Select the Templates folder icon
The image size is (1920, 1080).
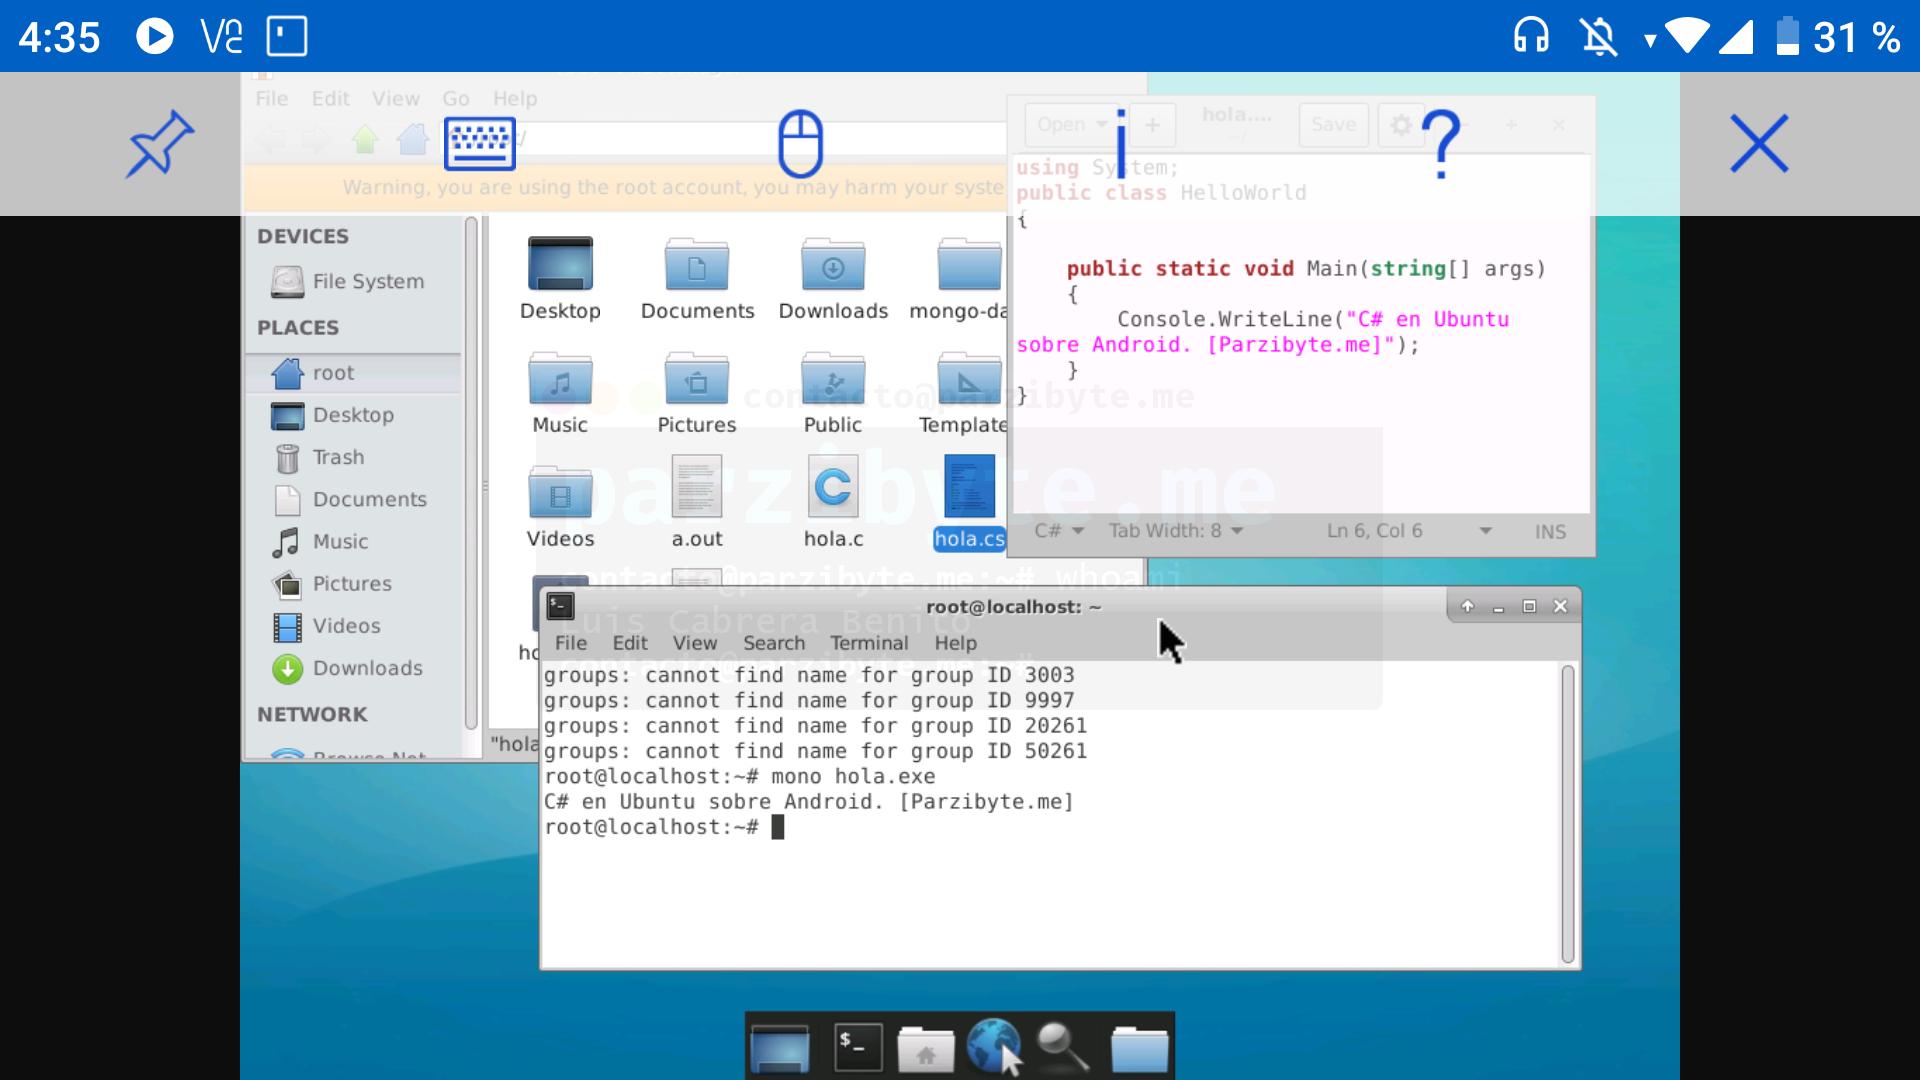(x=963, y=393)
